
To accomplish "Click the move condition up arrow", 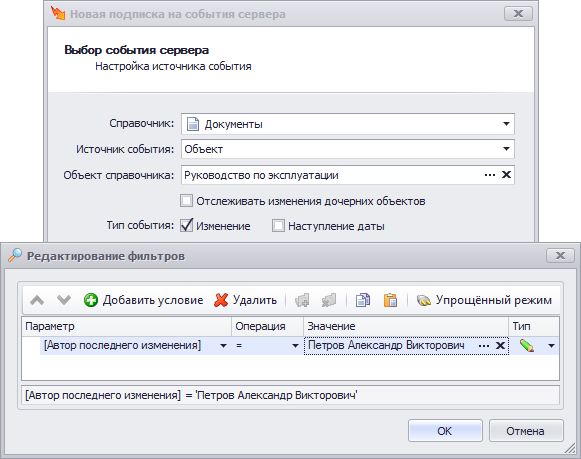I will 37,300.
